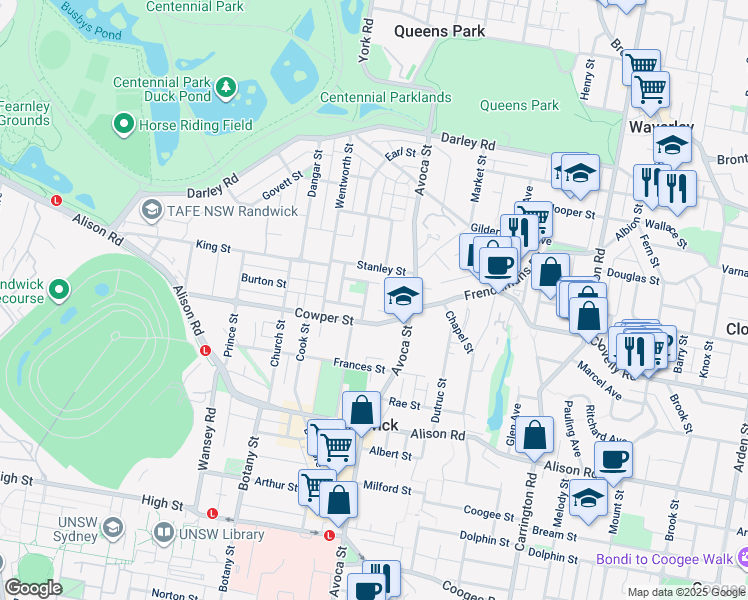
Task: Click the Busbys Pond label
Action: pyautogui.click(x=91, y=21)
